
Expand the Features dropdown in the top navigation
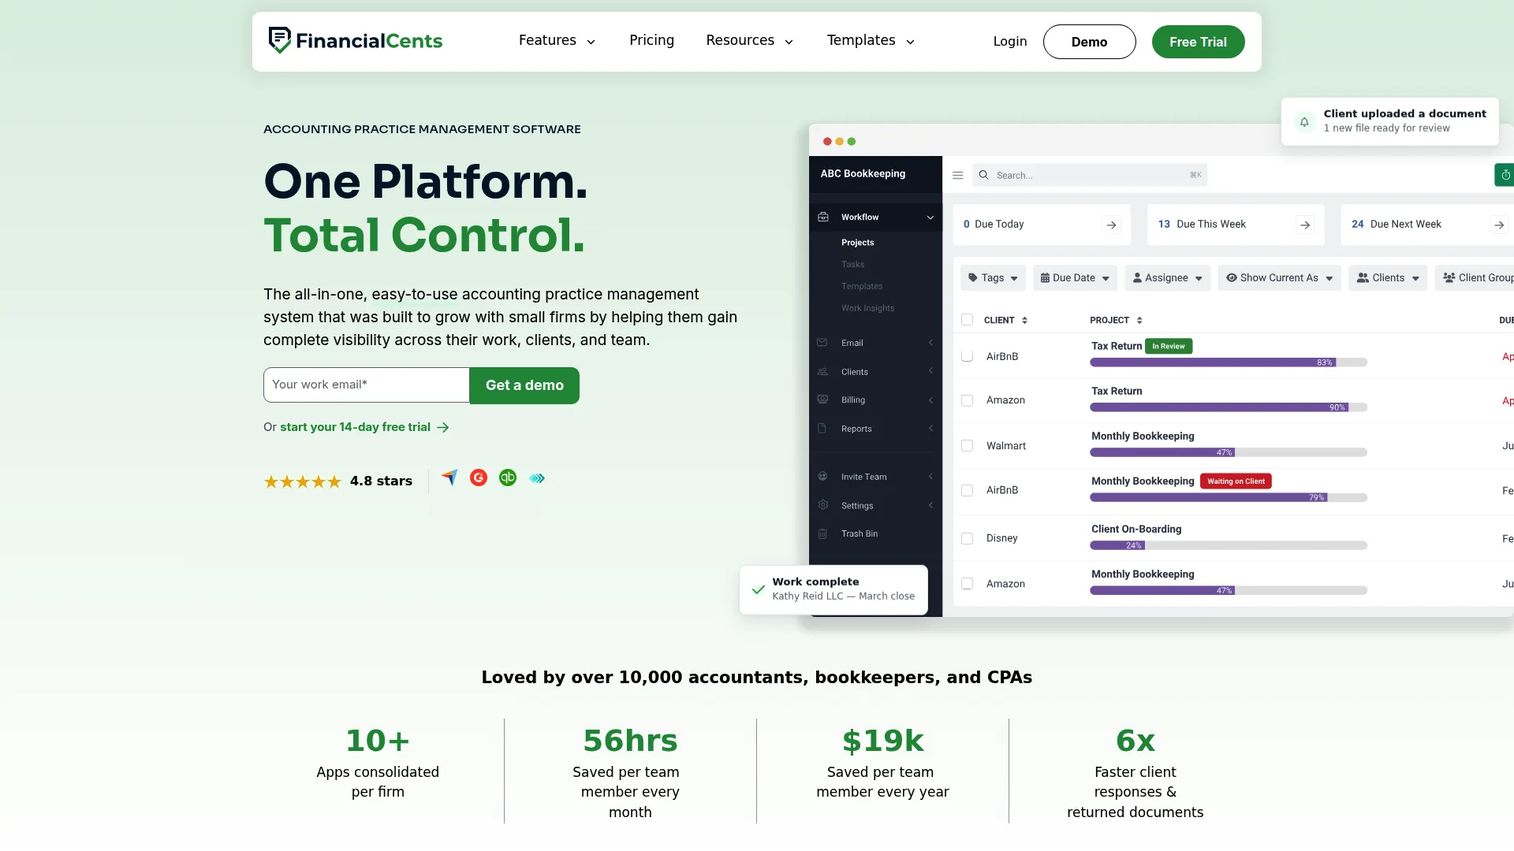click(x=557, y=41)
